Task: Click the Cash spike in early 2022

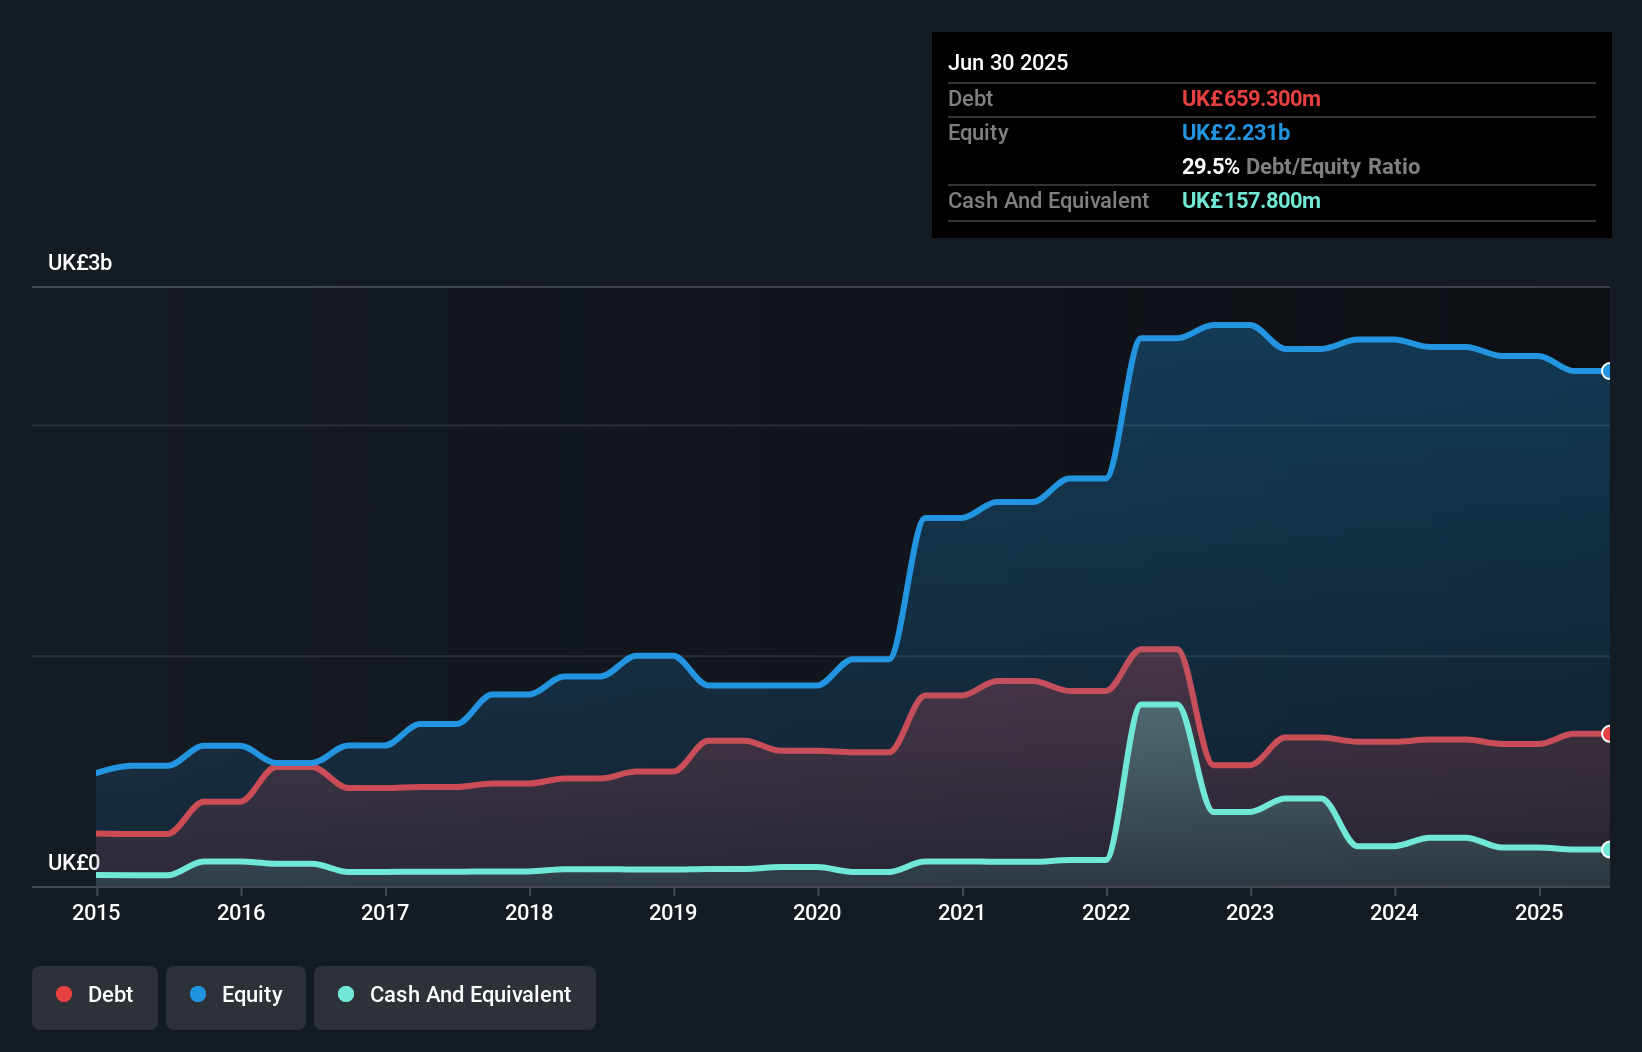Action: [x=1160, y=705]
